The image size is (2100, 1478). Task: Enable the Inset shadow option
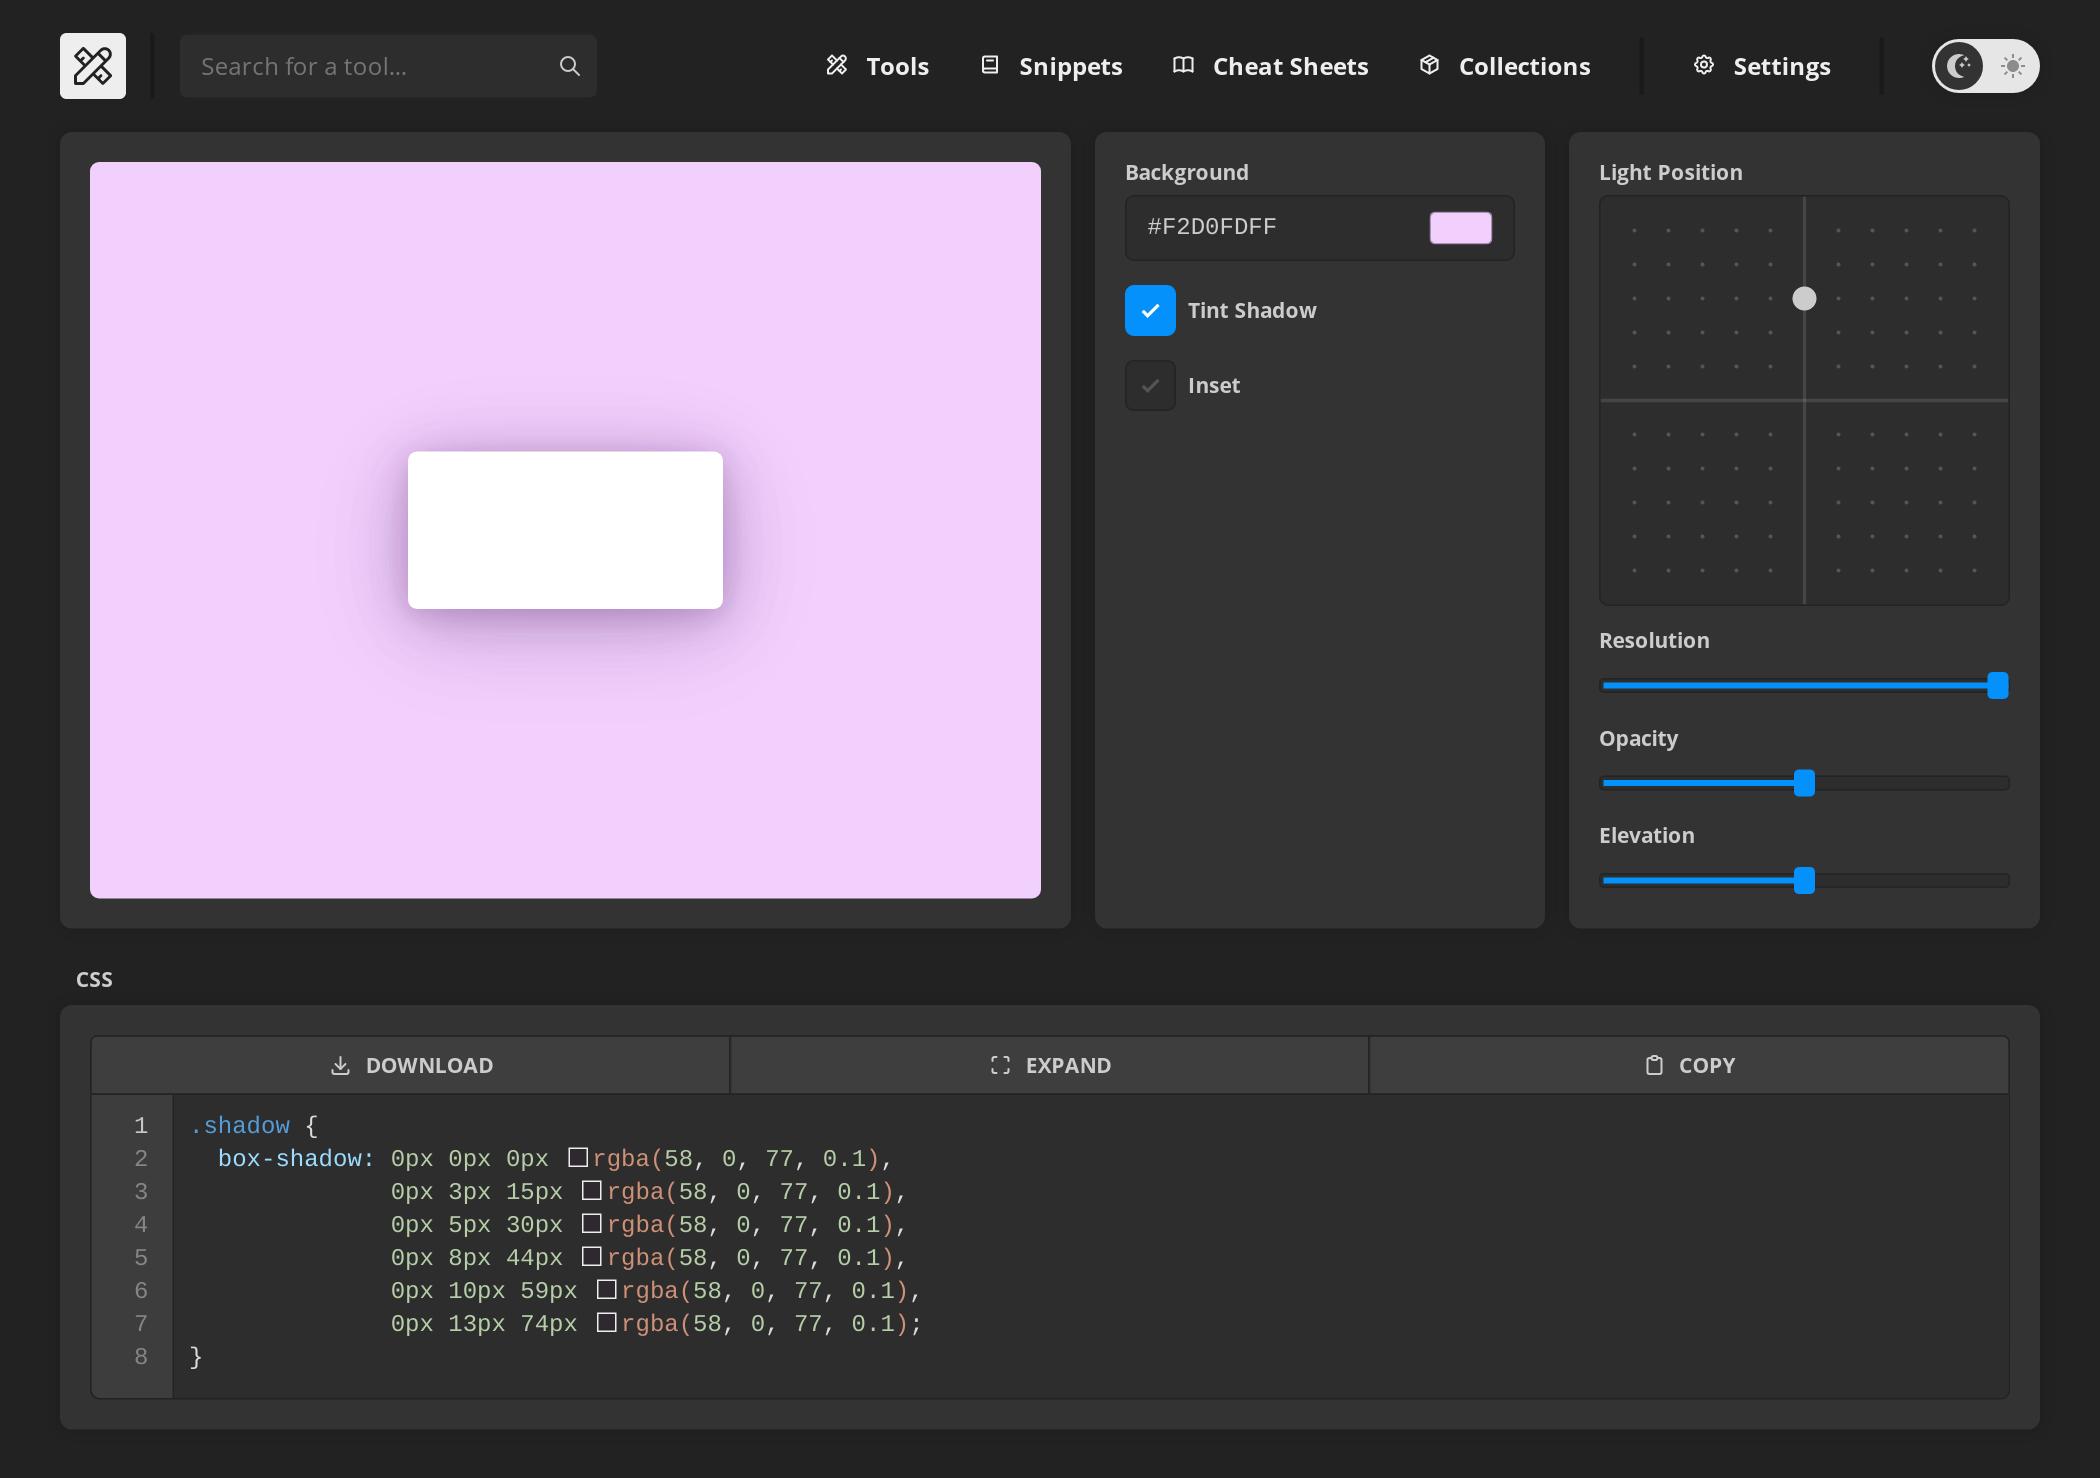click(x=1150, y=385)
